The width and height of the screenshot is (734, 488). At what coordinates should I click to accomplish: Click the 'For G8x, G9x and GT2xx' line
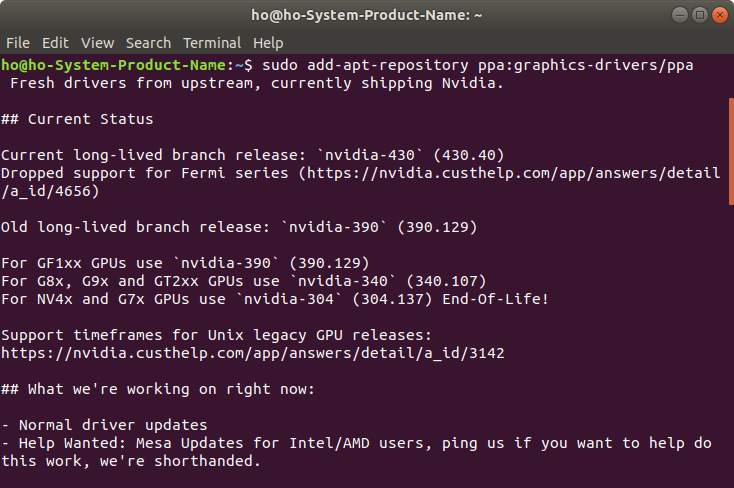(x=244, y=281)
